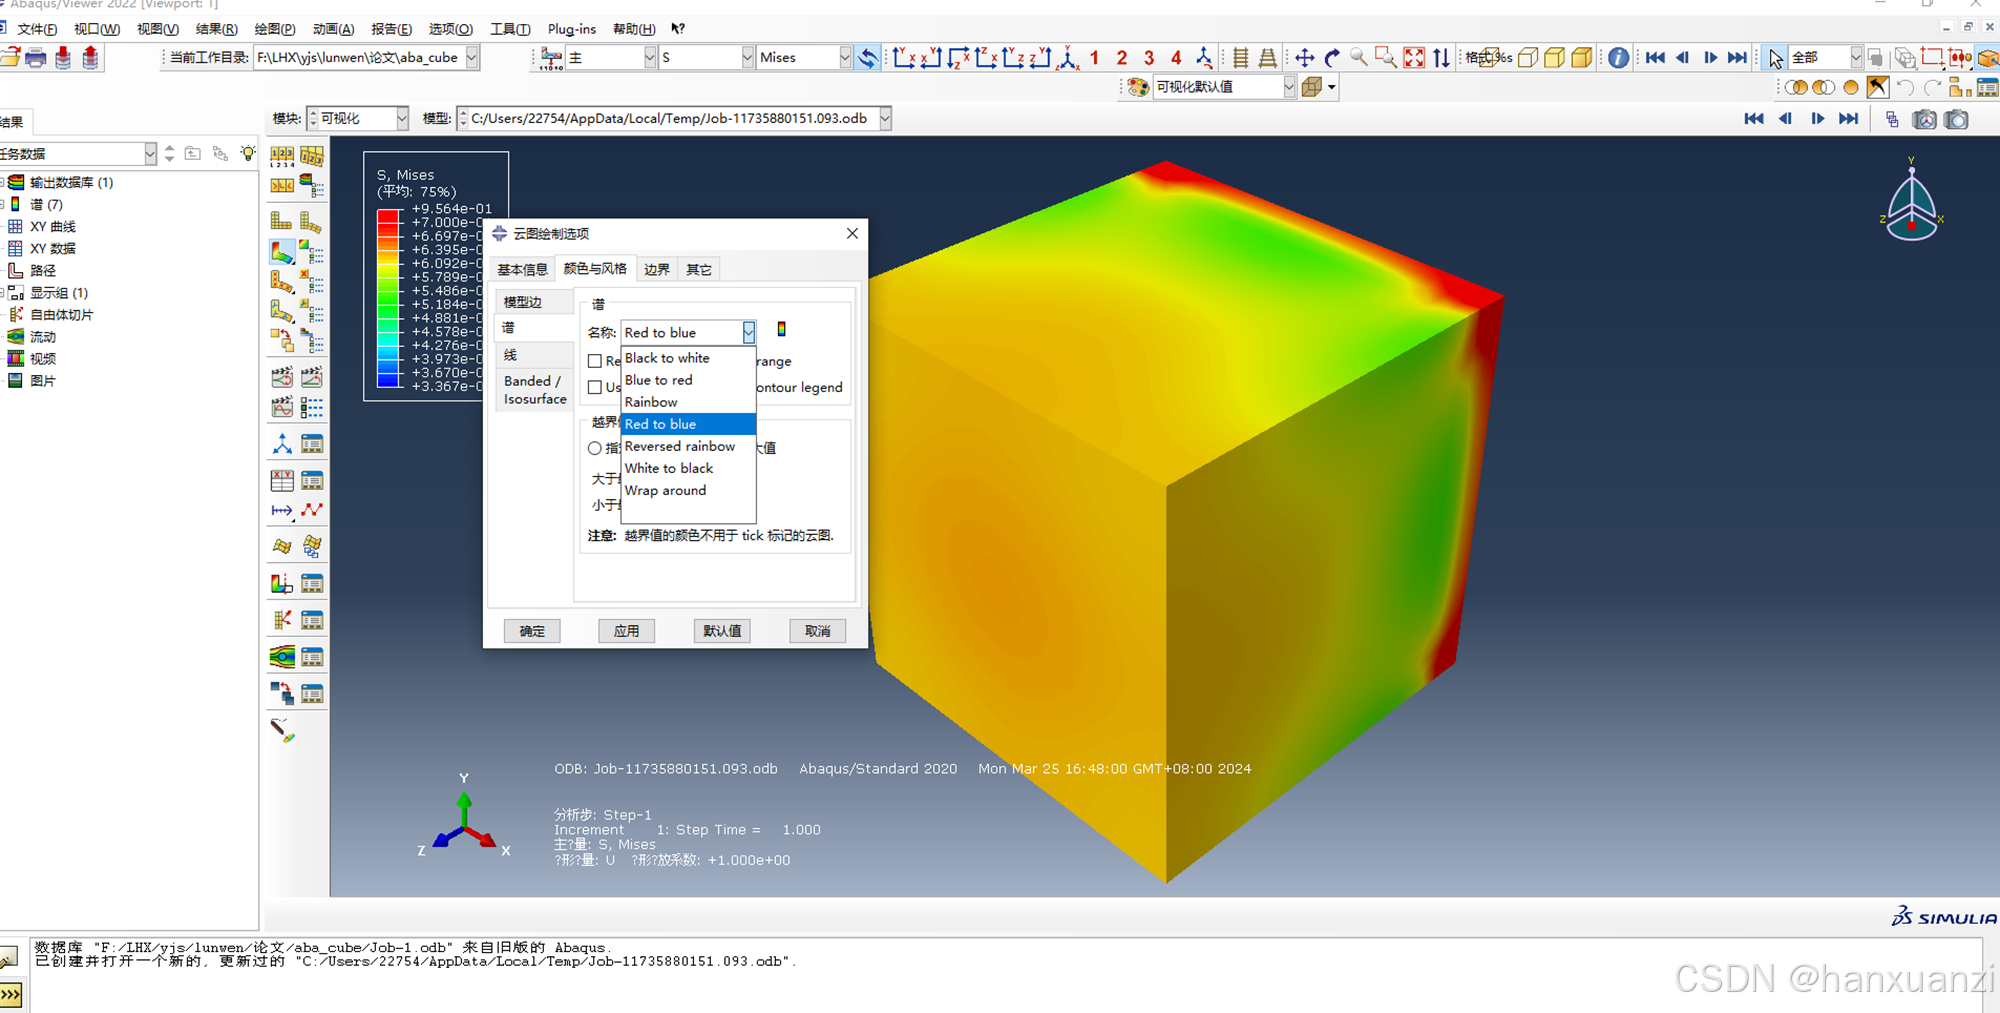Viewport: 2000px width, 1013px height.
Task: Click the field output variable icon before 主
Action: 551,58
